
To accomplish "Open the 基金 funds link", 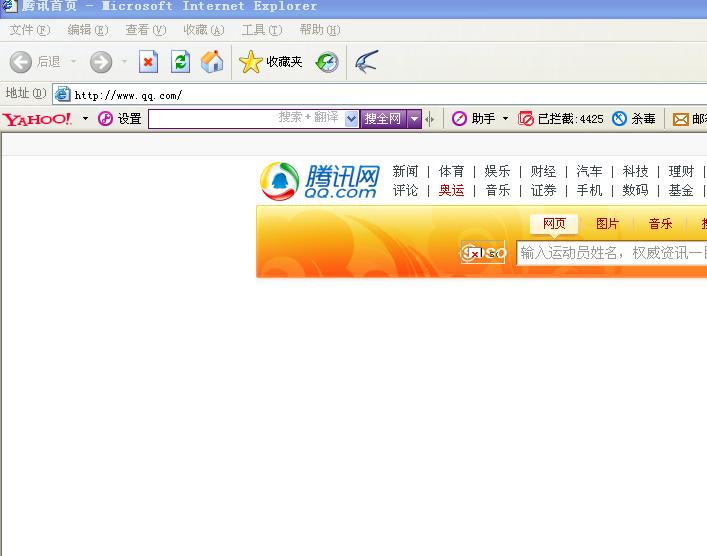I will (x=681, y=190).
